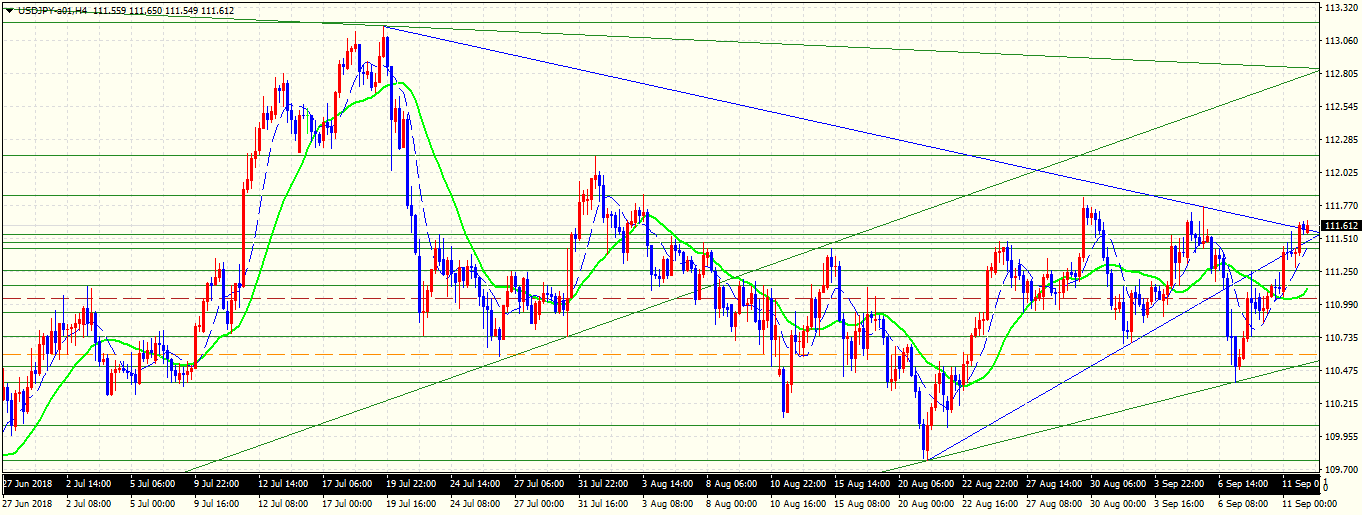Click the 17 Jul 00:00 lower time label
Viewport: 1362px width, 515px height.
(349, 504)
